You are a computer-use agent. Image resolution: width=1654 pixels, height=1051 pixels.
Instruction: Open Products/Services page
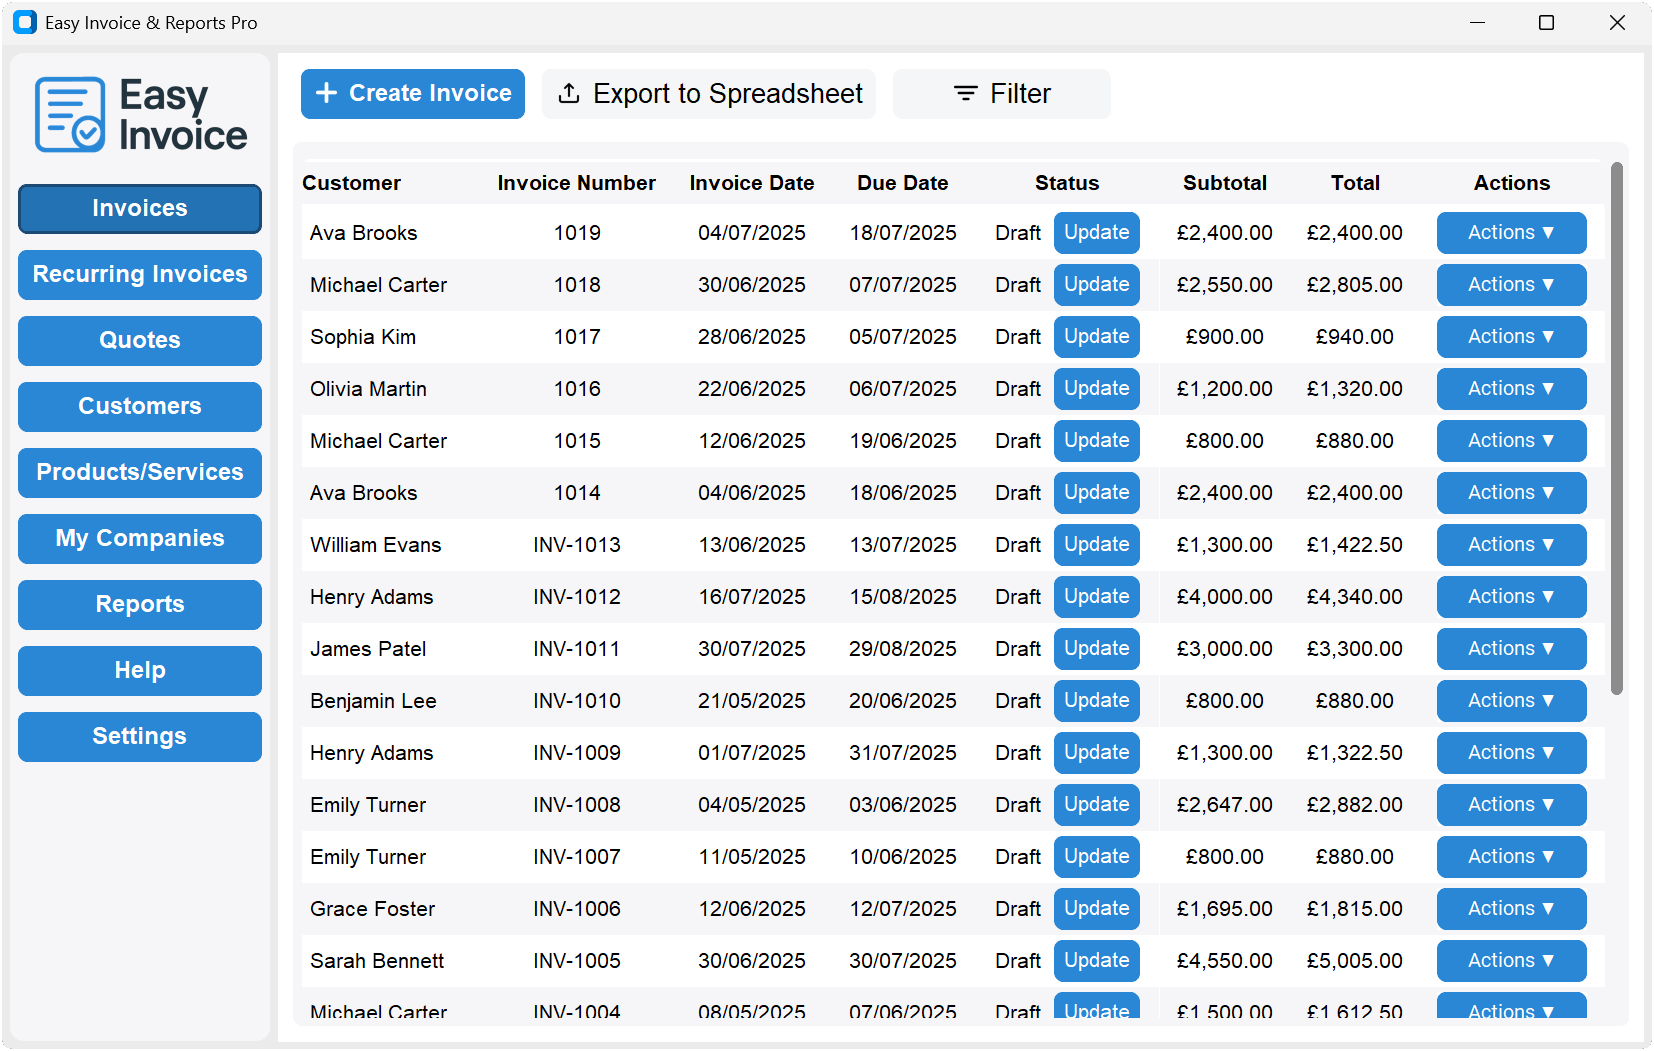140,472
